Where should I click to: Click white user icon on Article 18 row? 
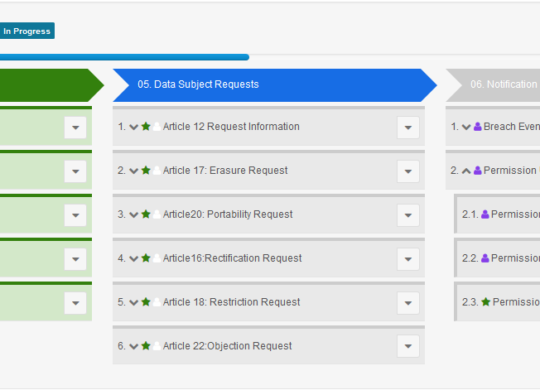tap(157, 302)
